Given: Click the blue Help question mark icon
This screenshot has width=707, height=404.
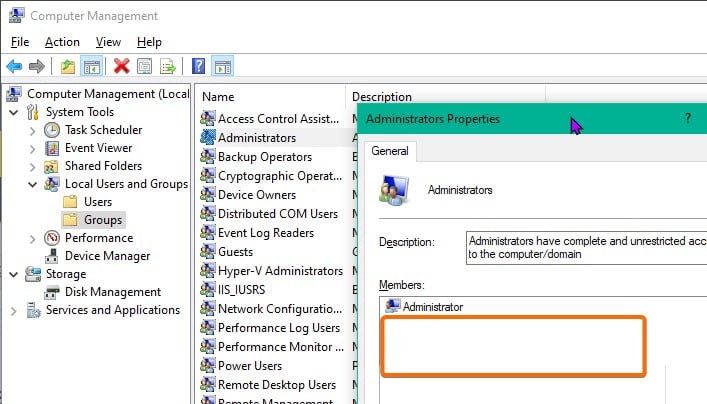Looking at the screenshot, I should tap(198, 67).
